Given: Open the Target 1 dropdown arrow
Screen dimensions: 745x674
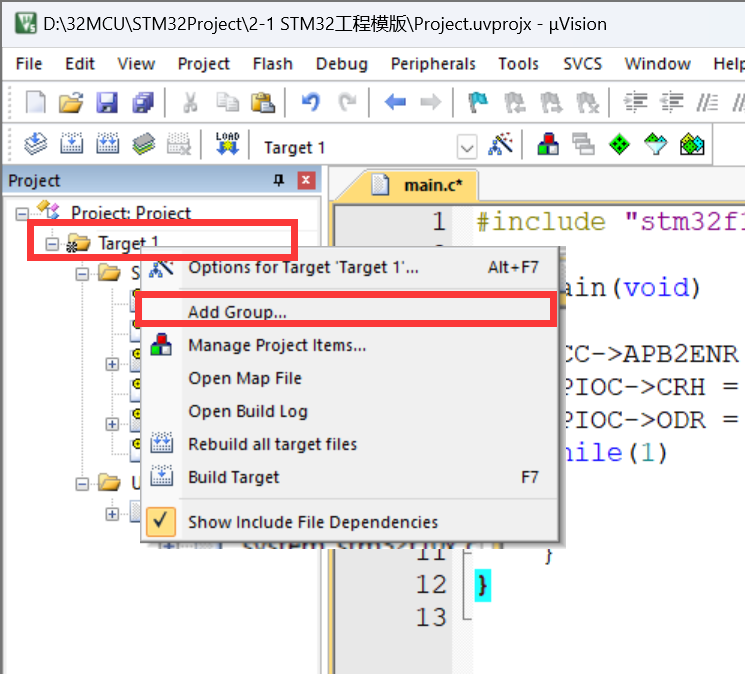Looking at the screenshot, I should tap(467, 148).
